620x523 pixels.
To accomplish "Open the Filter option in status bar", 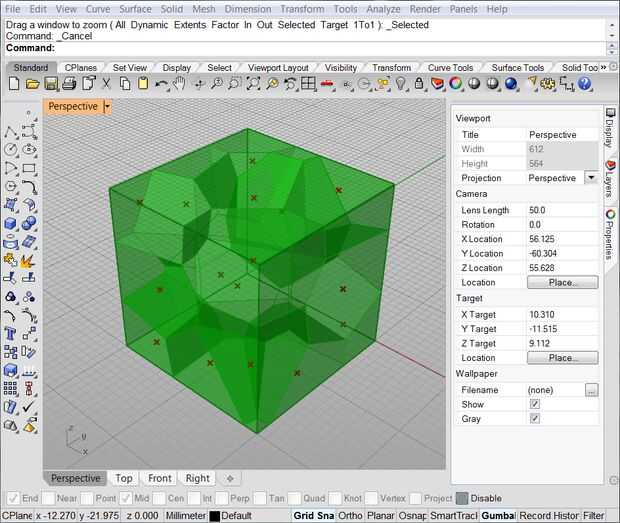I will coord(594,515).
